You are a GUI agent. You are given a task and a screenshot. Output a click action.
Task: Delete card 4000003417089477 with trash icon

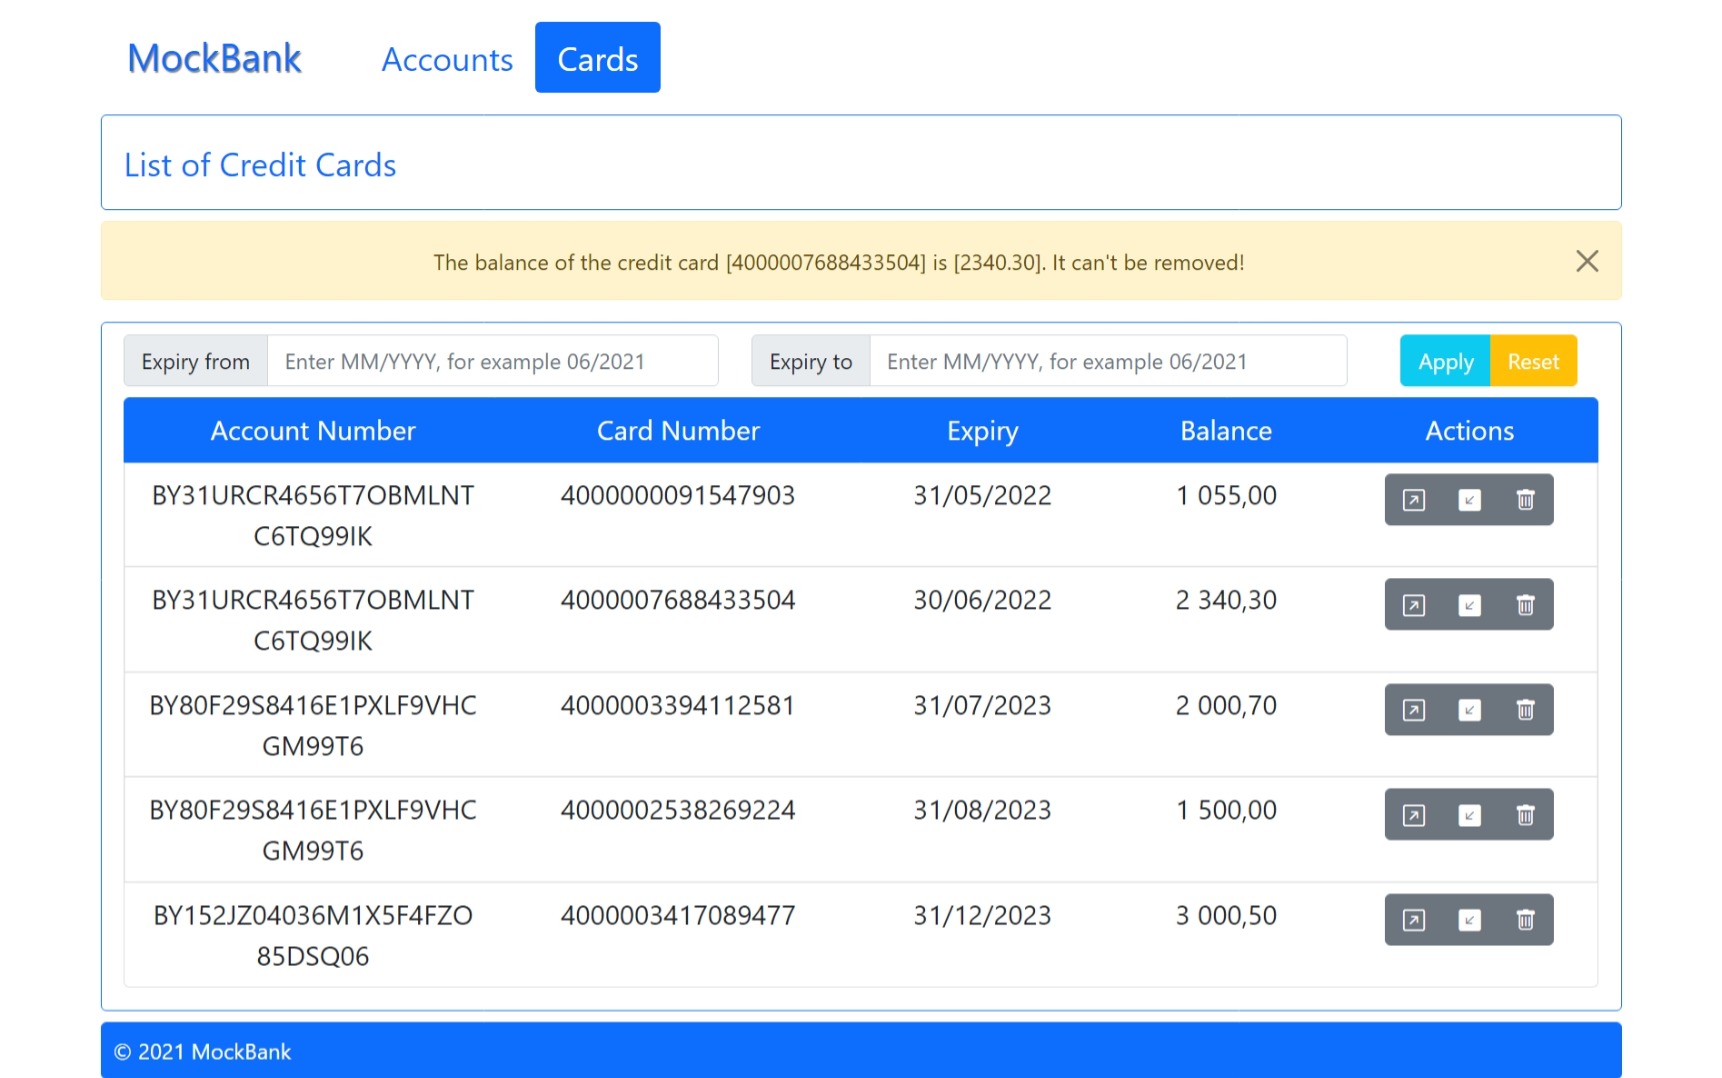pos(1525,920)
